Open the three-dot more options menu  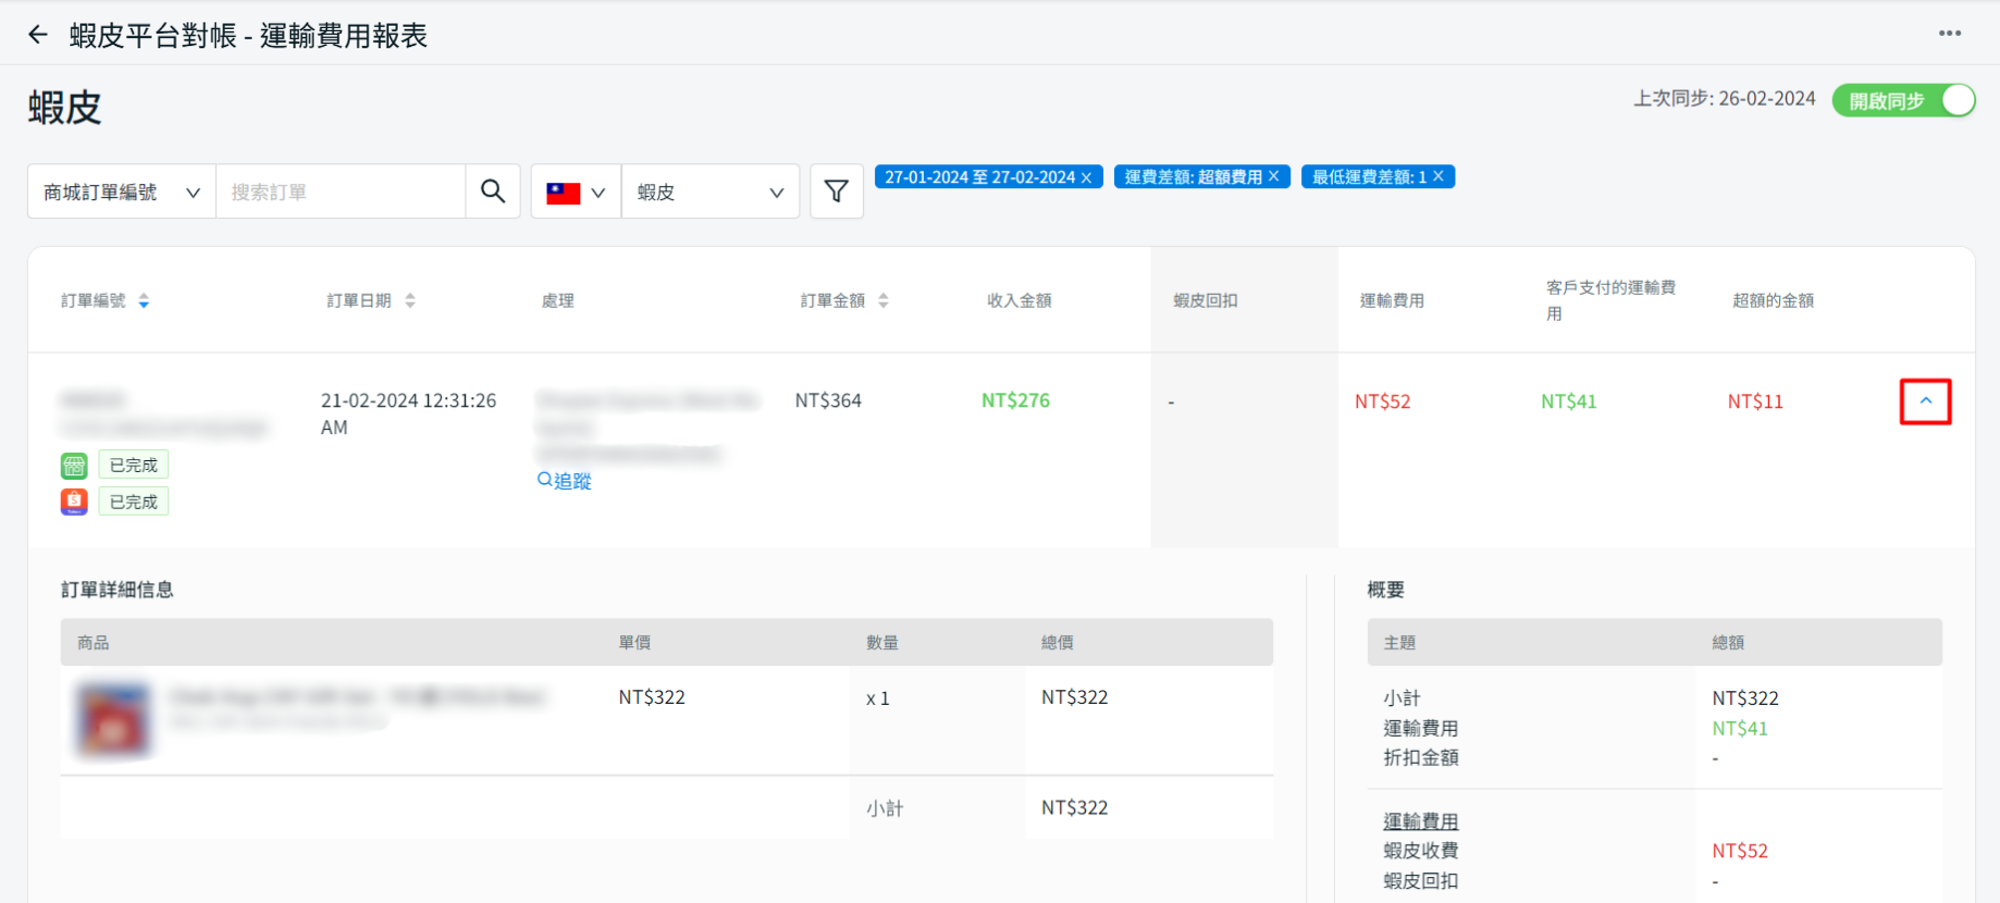pos(1949,33)
